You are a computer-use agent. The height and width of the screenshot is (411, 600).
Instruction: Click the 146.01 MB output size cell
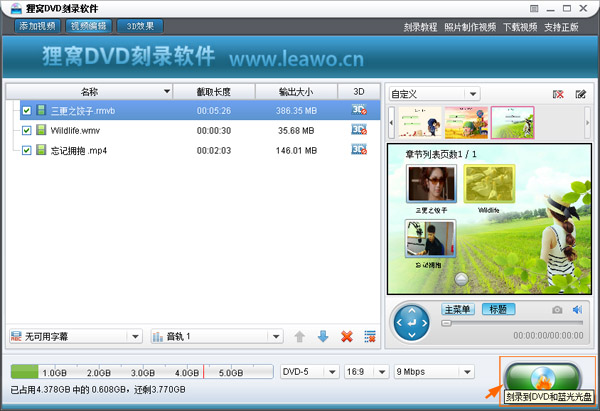click(x=296, y=151)
